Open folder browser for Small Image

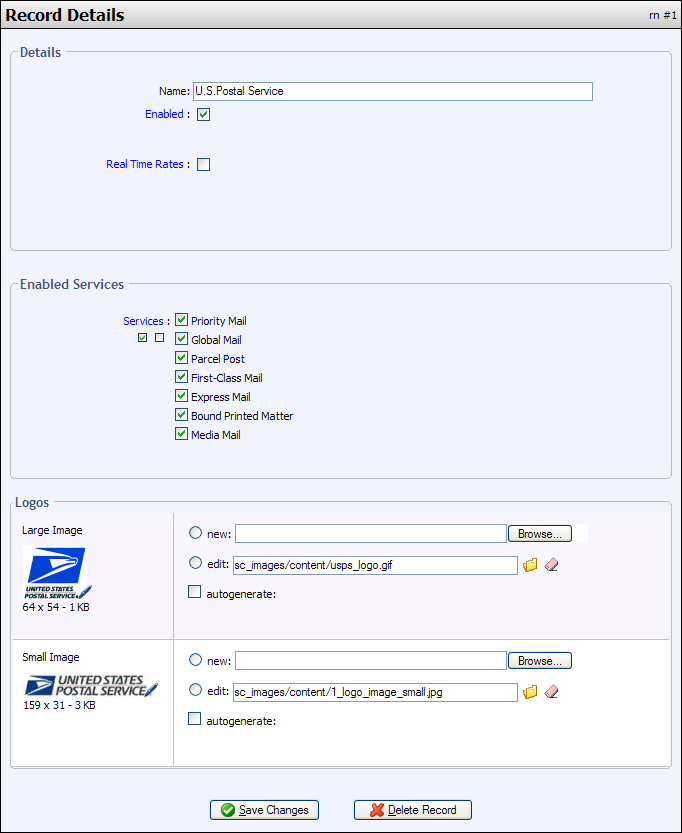click(x=530, y=691)
